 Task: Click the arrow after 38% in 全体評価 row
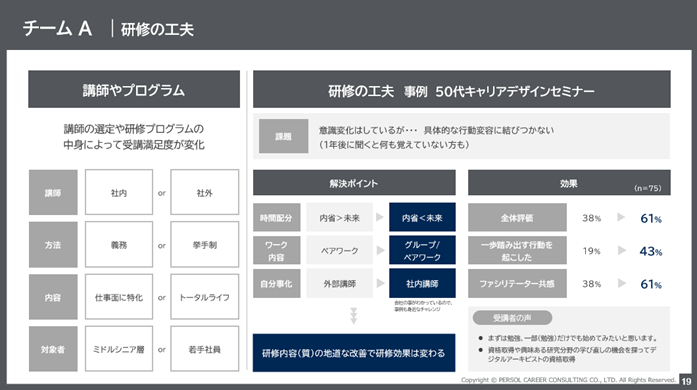621,217
